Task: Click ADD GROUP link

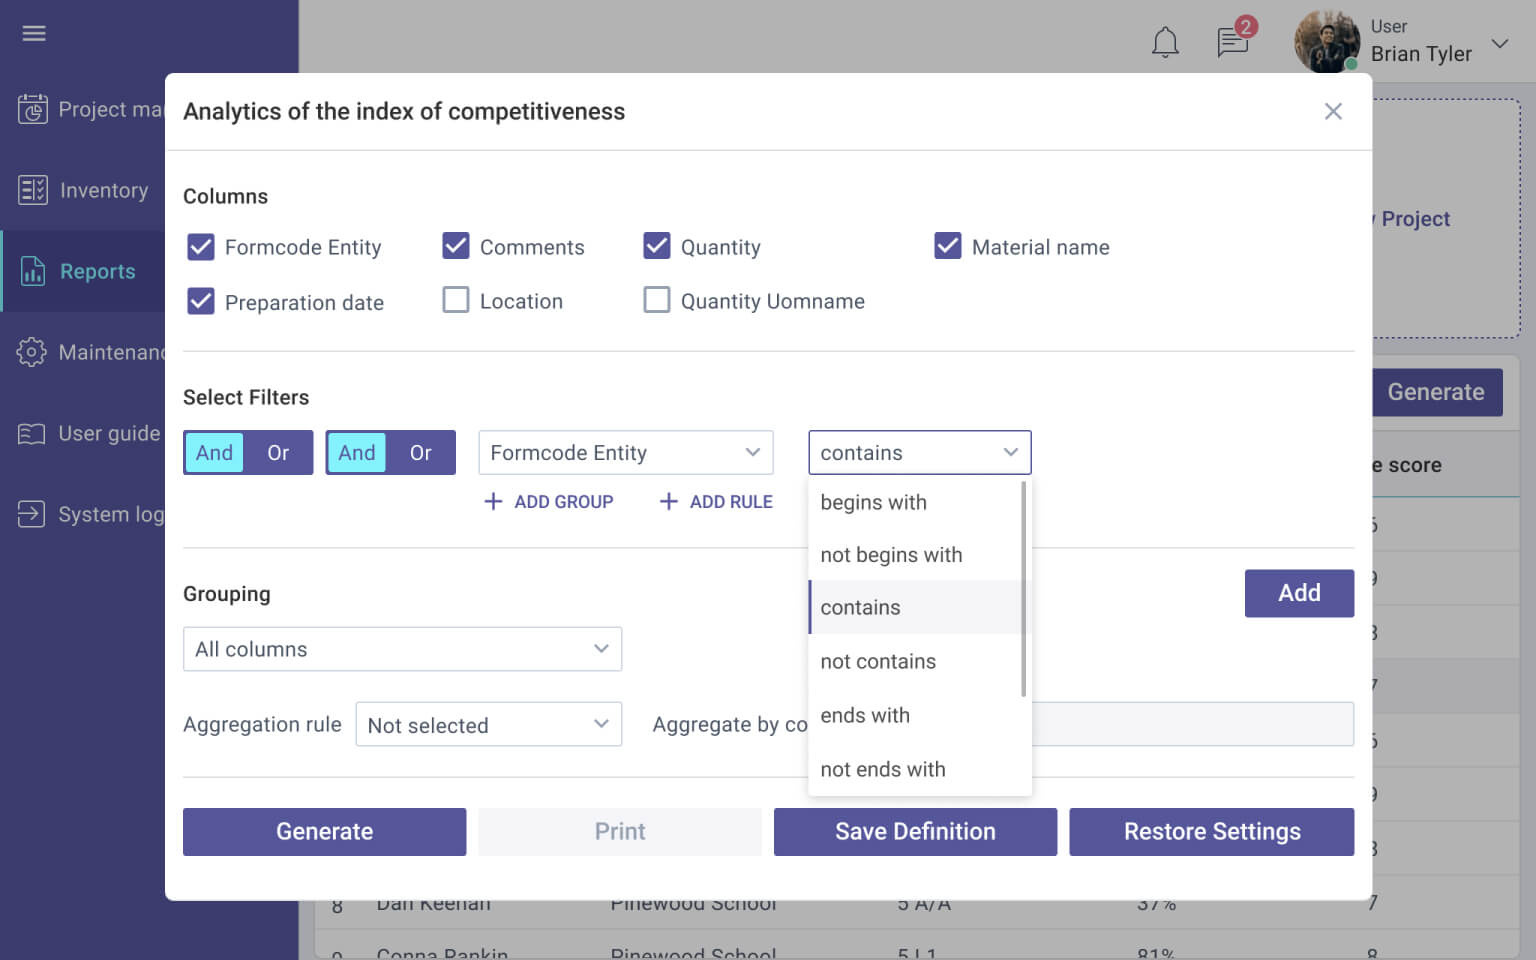Action: click(549, 502)
